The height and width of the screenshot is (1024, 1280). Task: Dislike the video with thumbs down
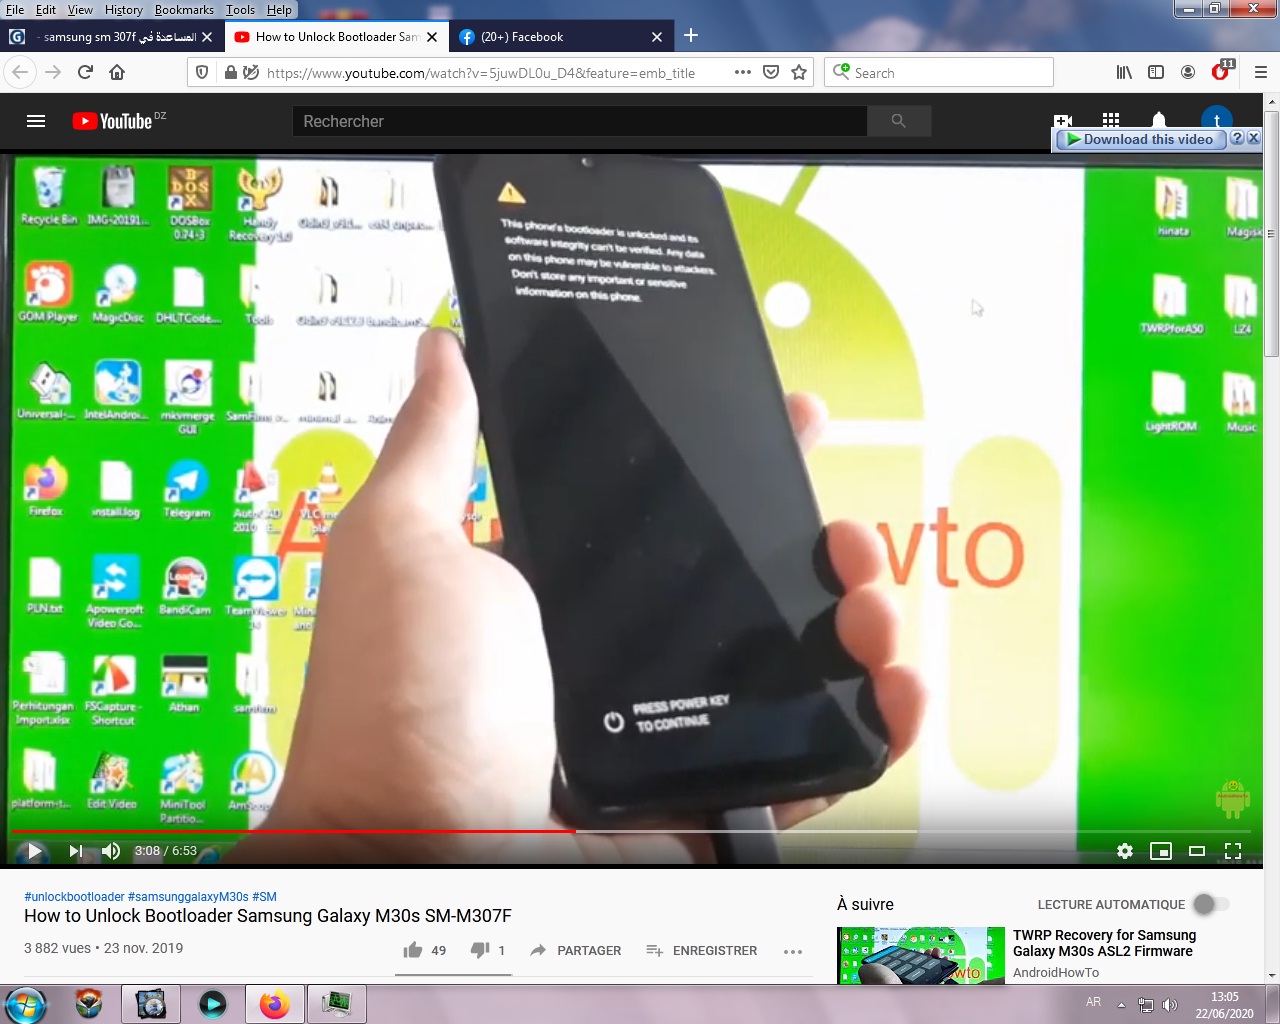coord(480,950)
